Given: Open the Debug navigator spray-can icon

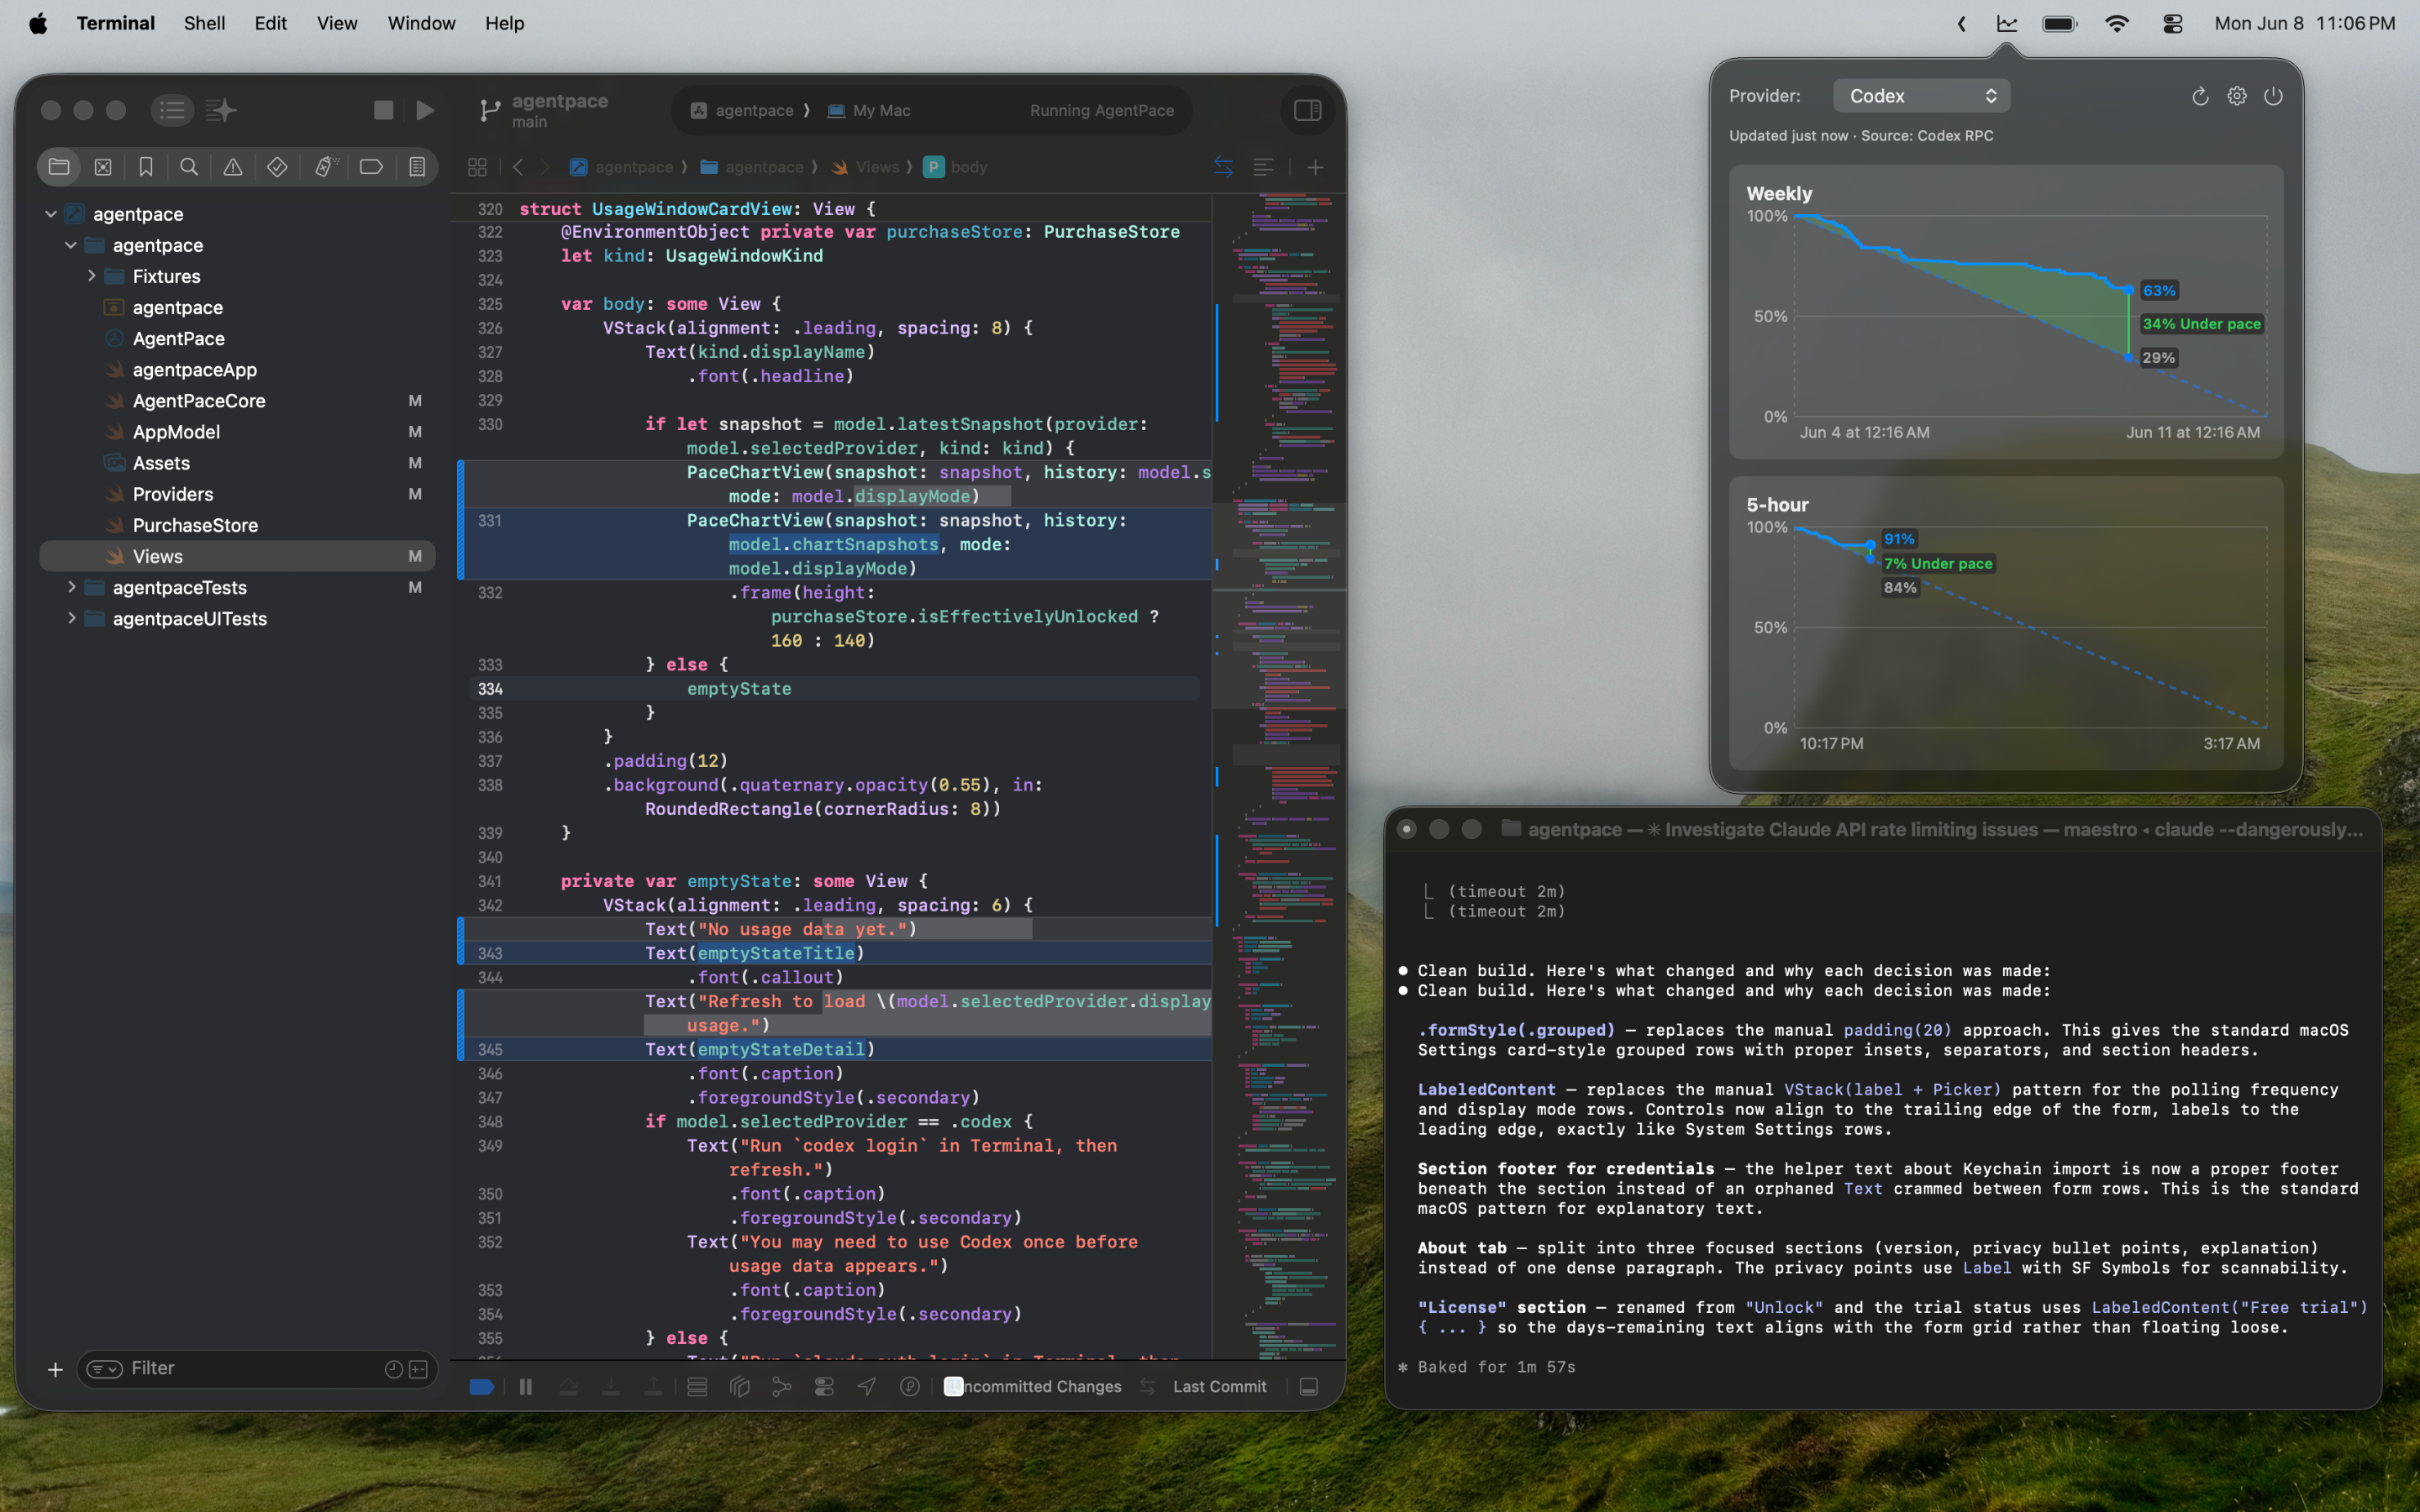Looking at the screenshot, I should click(x=326, y=167).
